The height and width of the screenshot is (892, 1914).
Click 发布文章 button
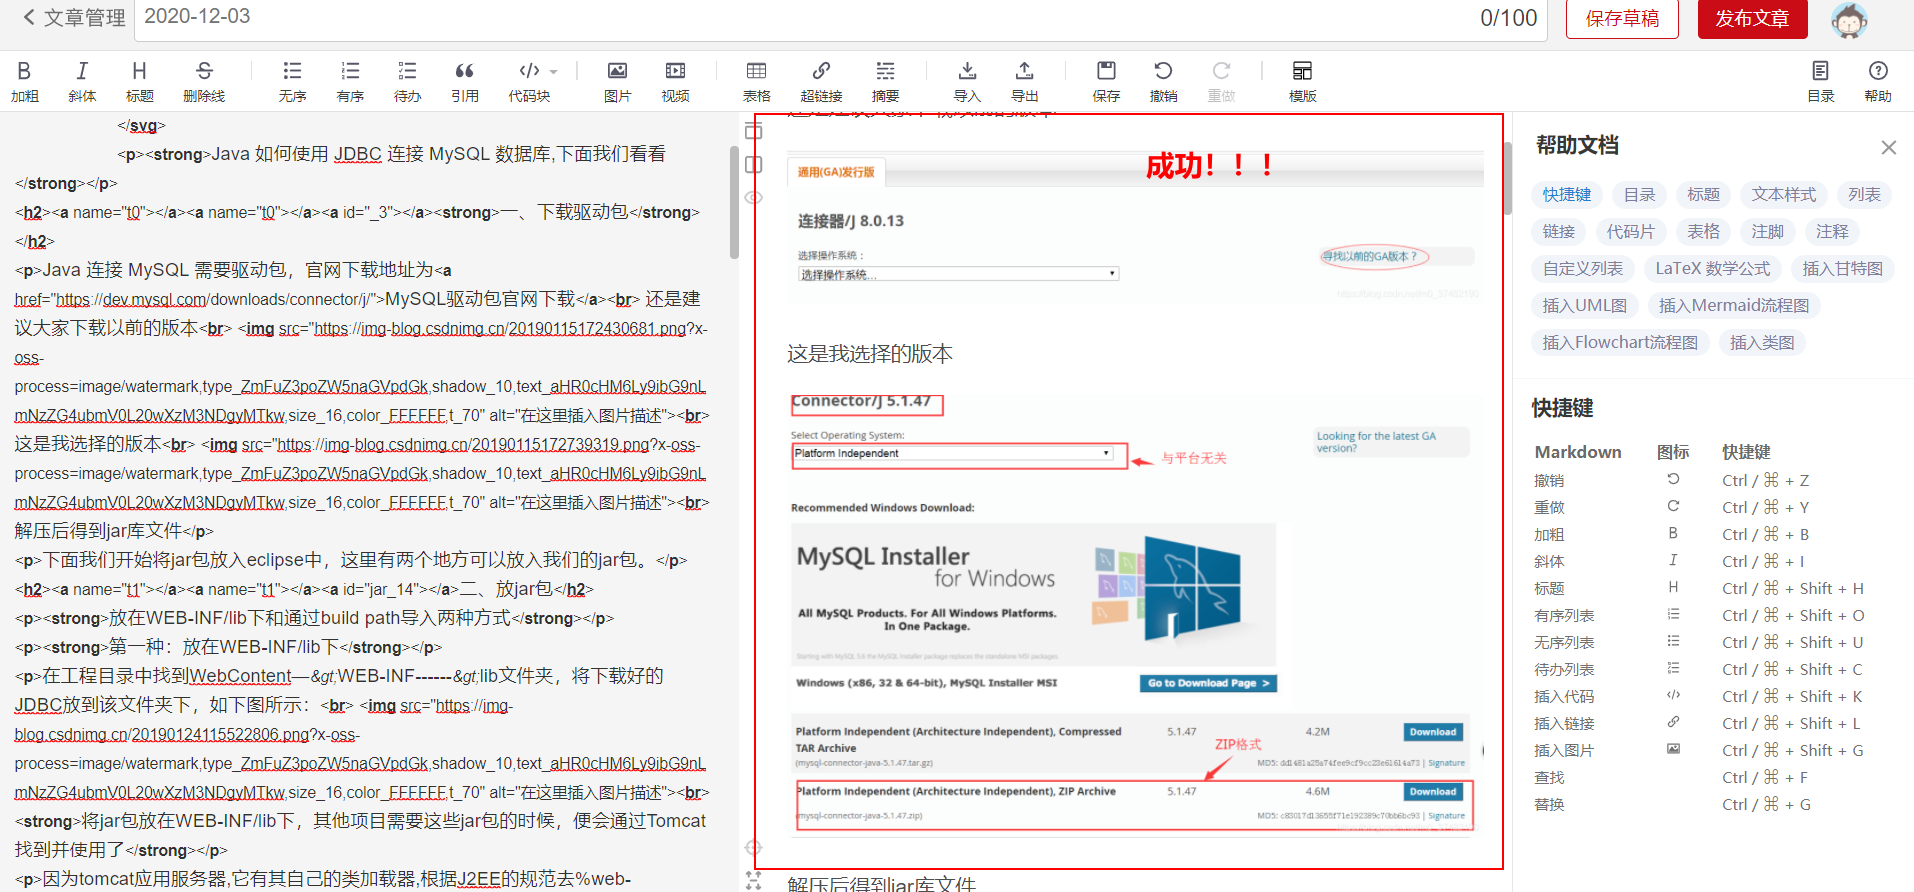click(x=1752, y=19)
